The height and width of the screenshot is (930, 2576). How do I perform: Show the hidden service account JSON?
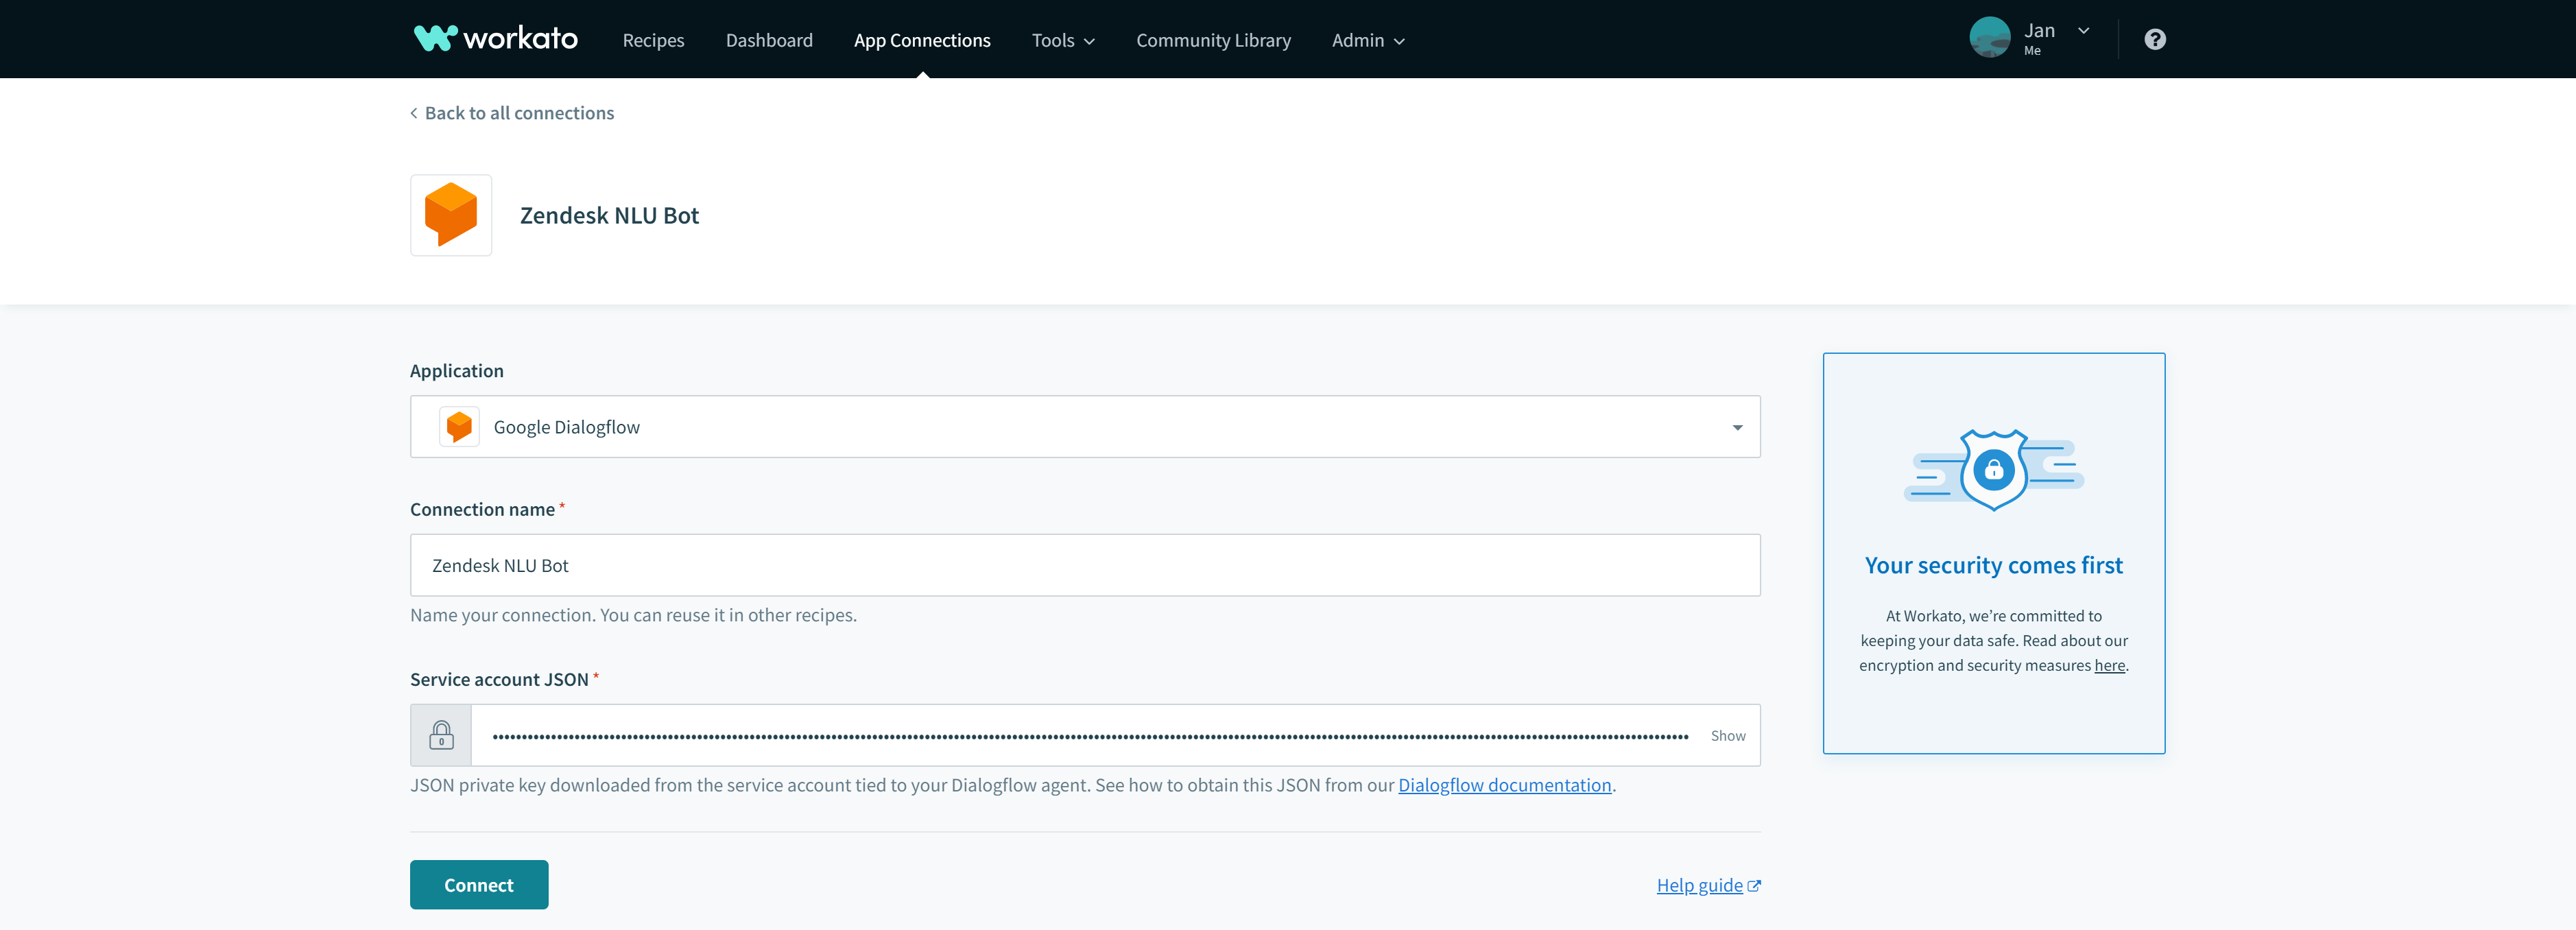(1727, 735)
